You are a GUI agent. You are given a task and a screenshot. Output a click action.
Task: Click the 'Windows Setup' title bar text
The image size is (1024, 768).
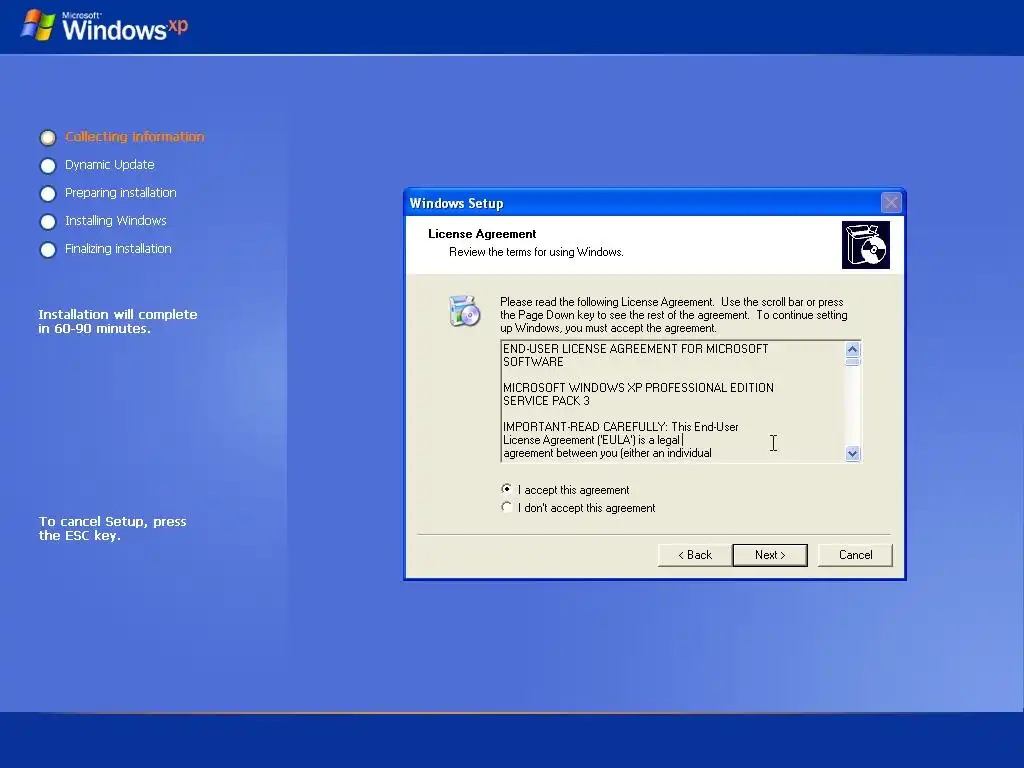(x=456, y=203)
